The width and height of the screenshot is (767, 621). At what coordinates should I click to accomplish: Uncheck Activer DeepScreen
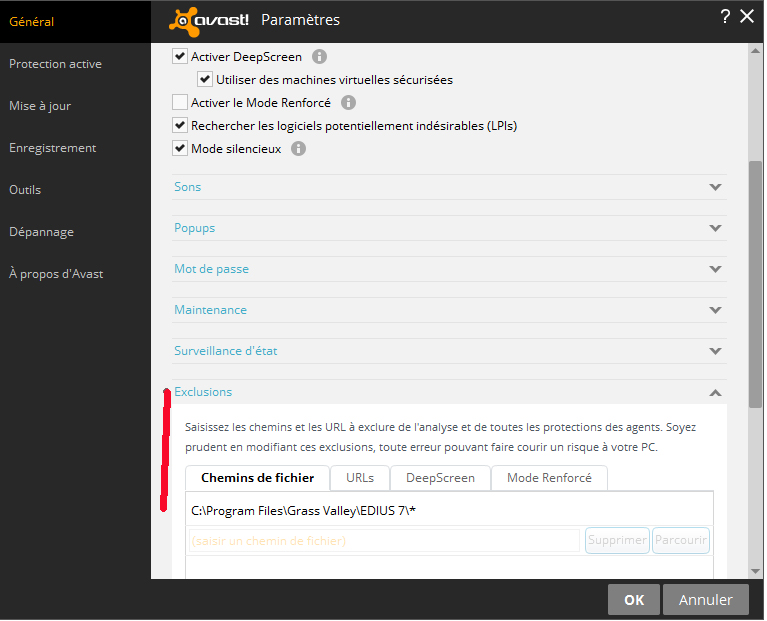click(180, 56)
